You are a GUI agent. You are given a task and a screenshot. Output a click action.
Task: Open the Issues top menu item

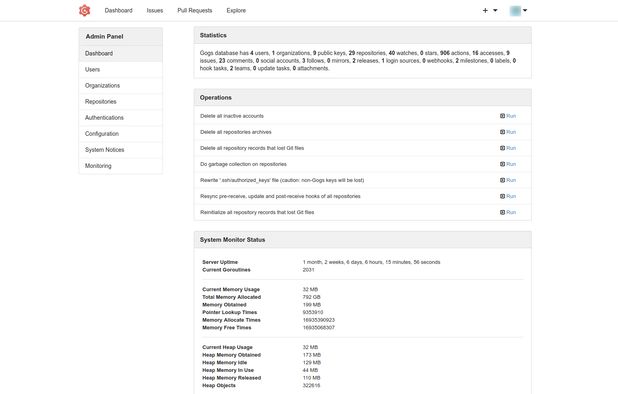(x=154, y=11)
